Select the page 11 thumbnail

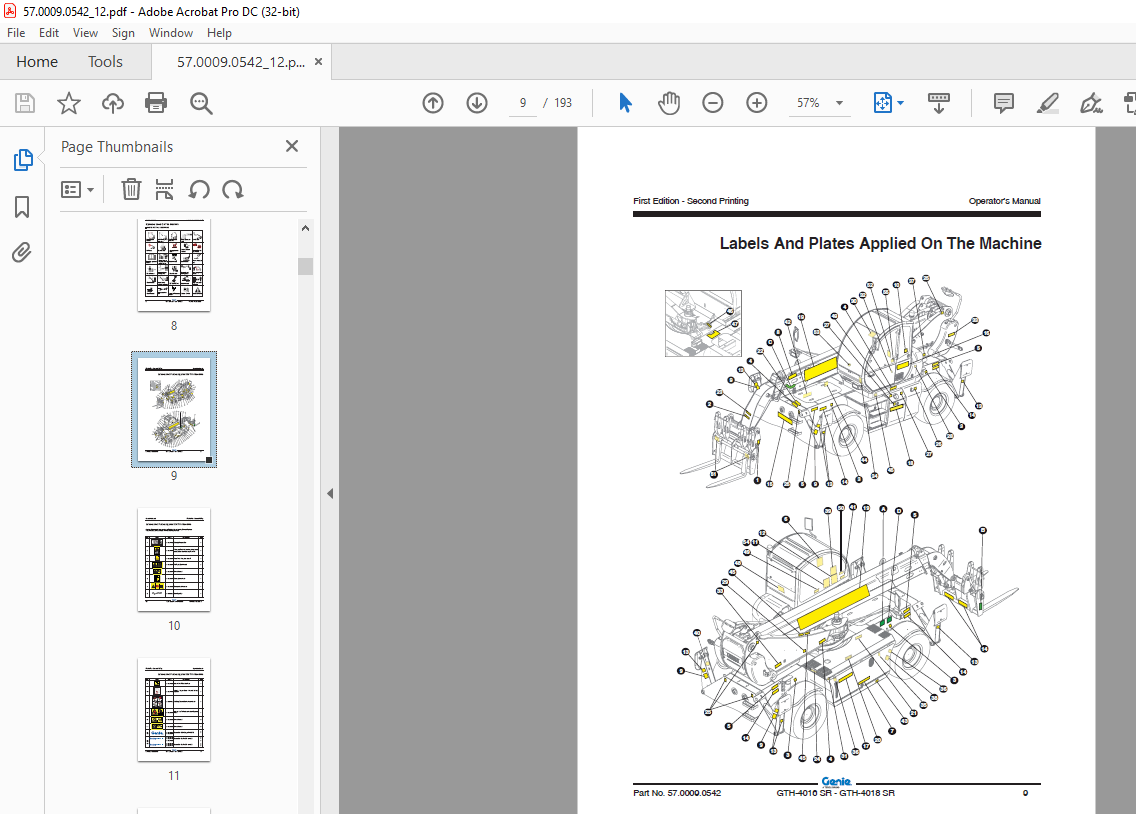pos(174,709)
